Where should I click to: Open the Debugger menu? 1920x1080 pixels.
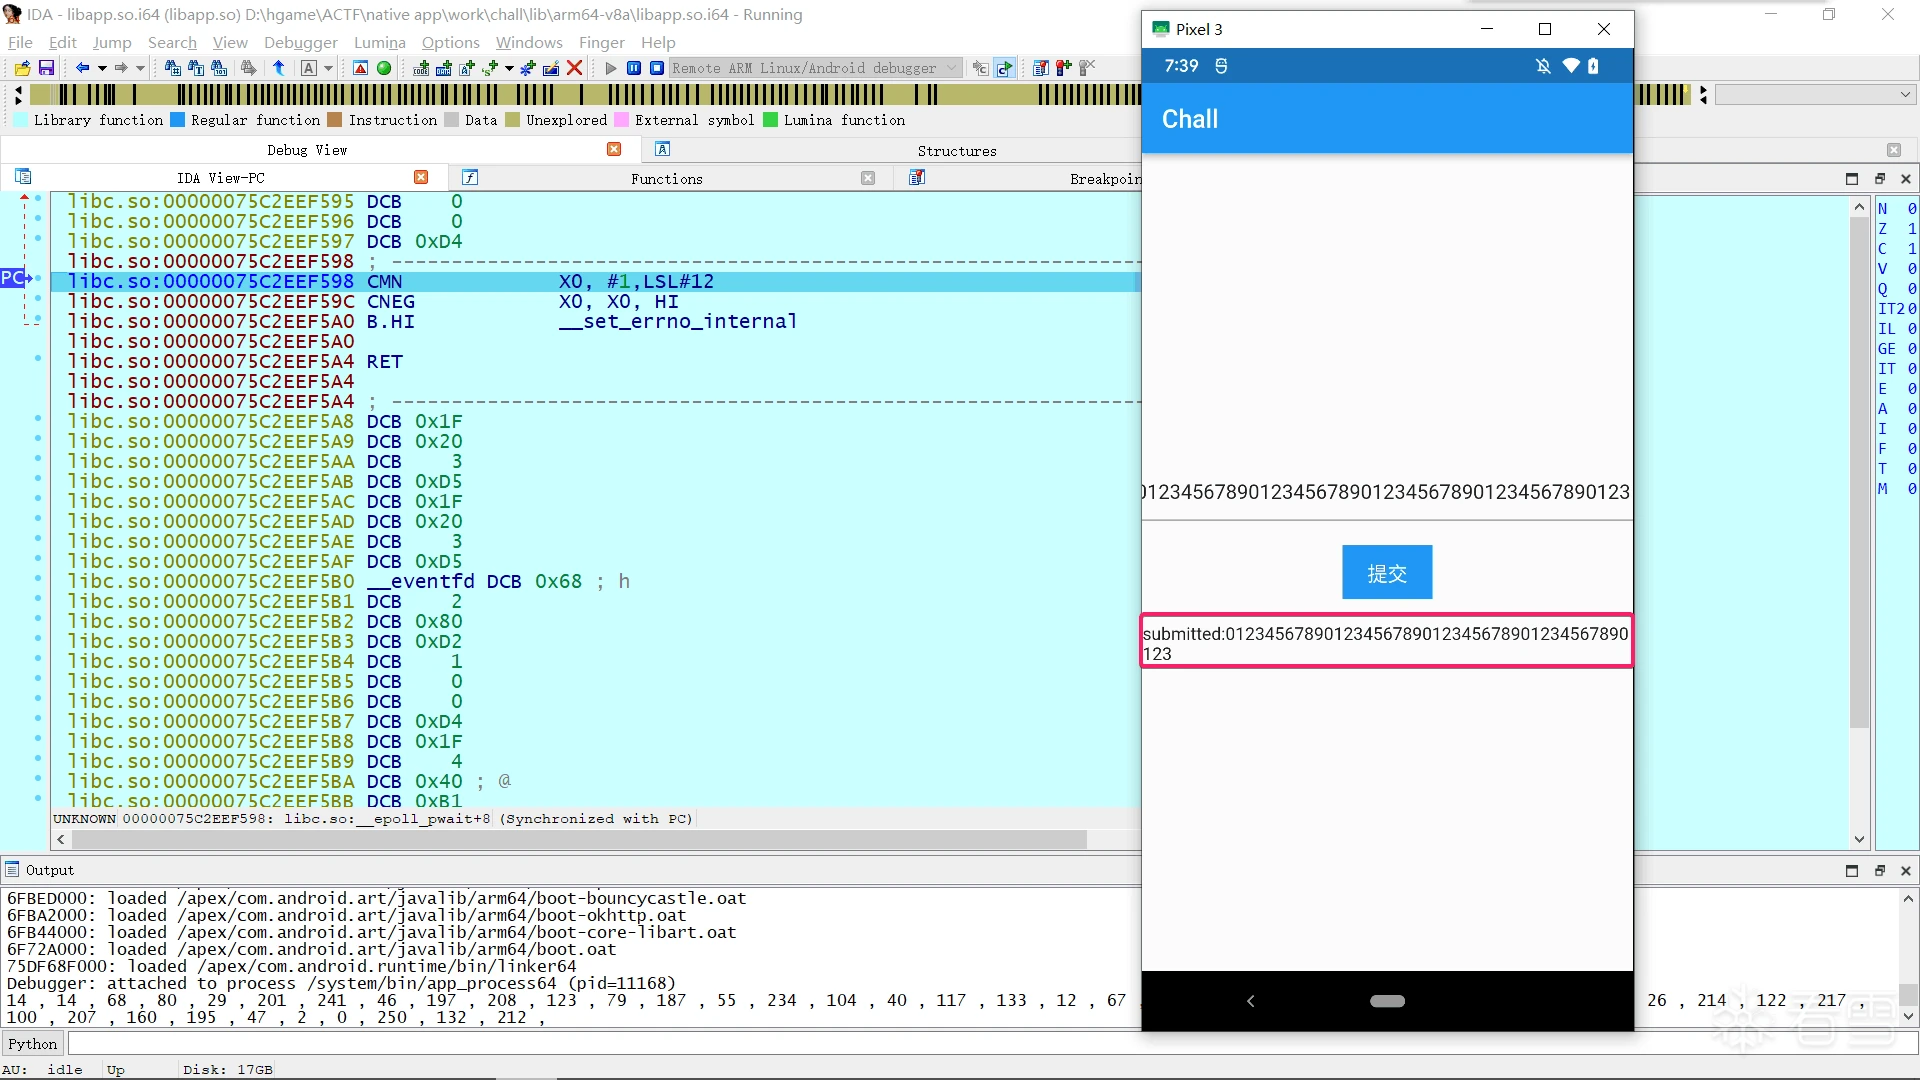coord(300,42)
